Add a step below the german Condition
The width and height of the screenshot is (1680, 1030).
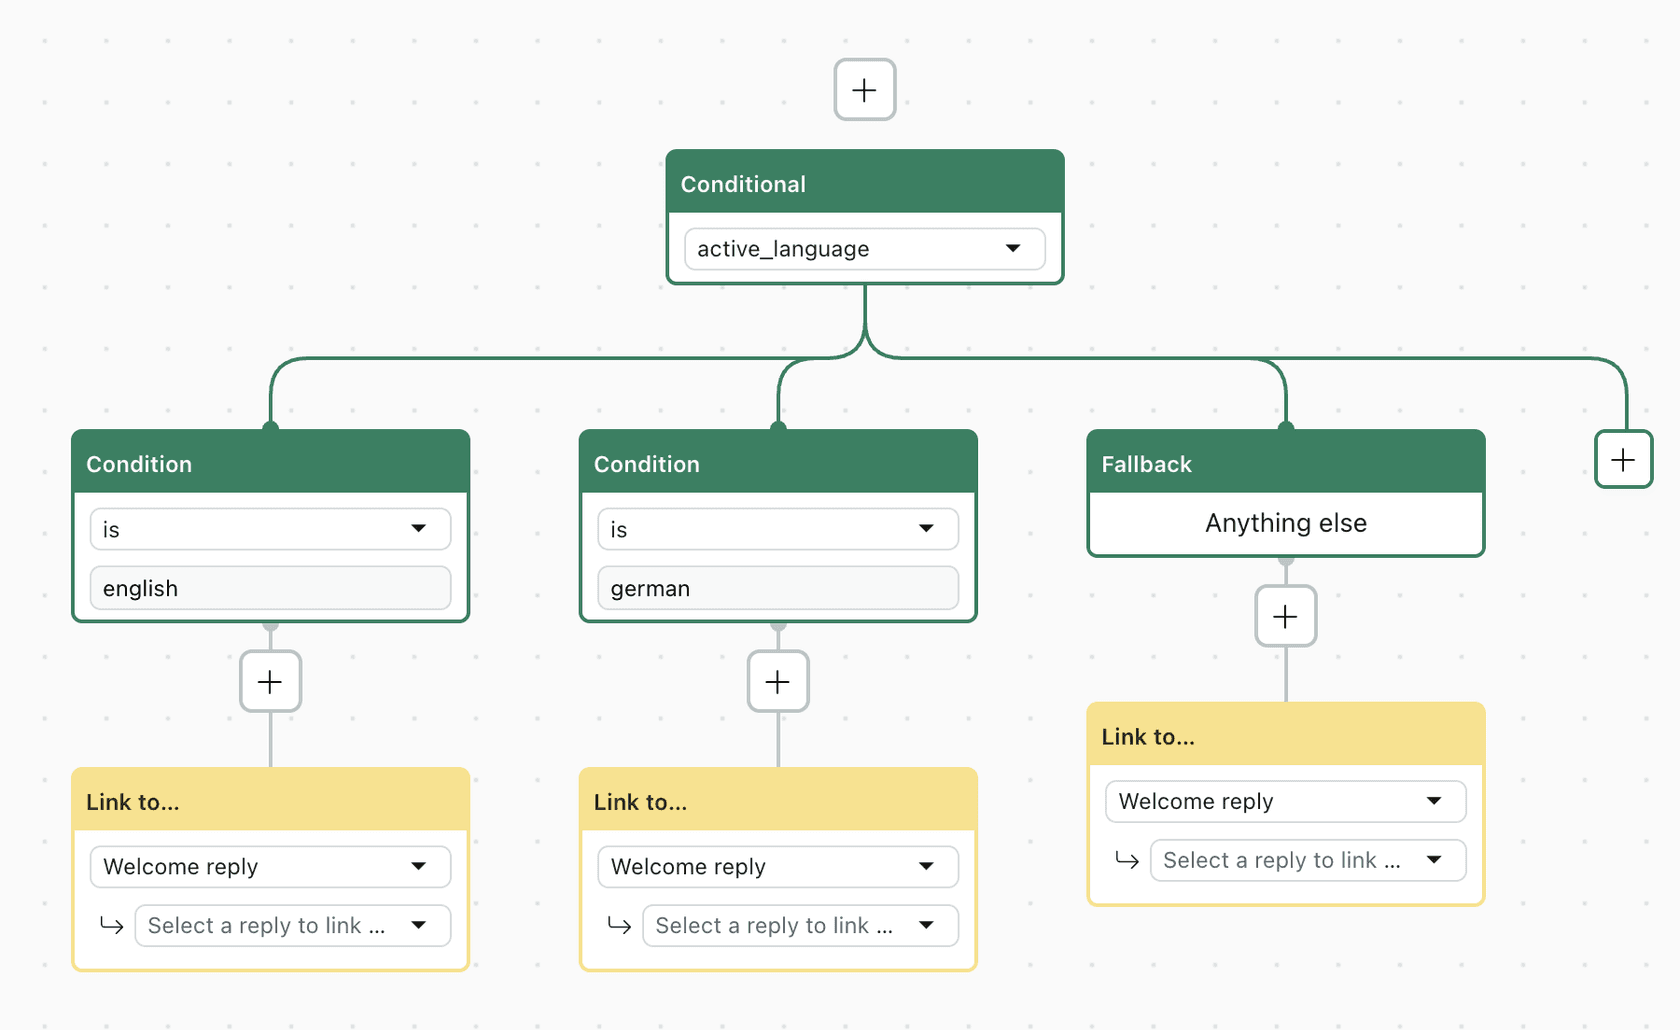click(x=777, y=681)
